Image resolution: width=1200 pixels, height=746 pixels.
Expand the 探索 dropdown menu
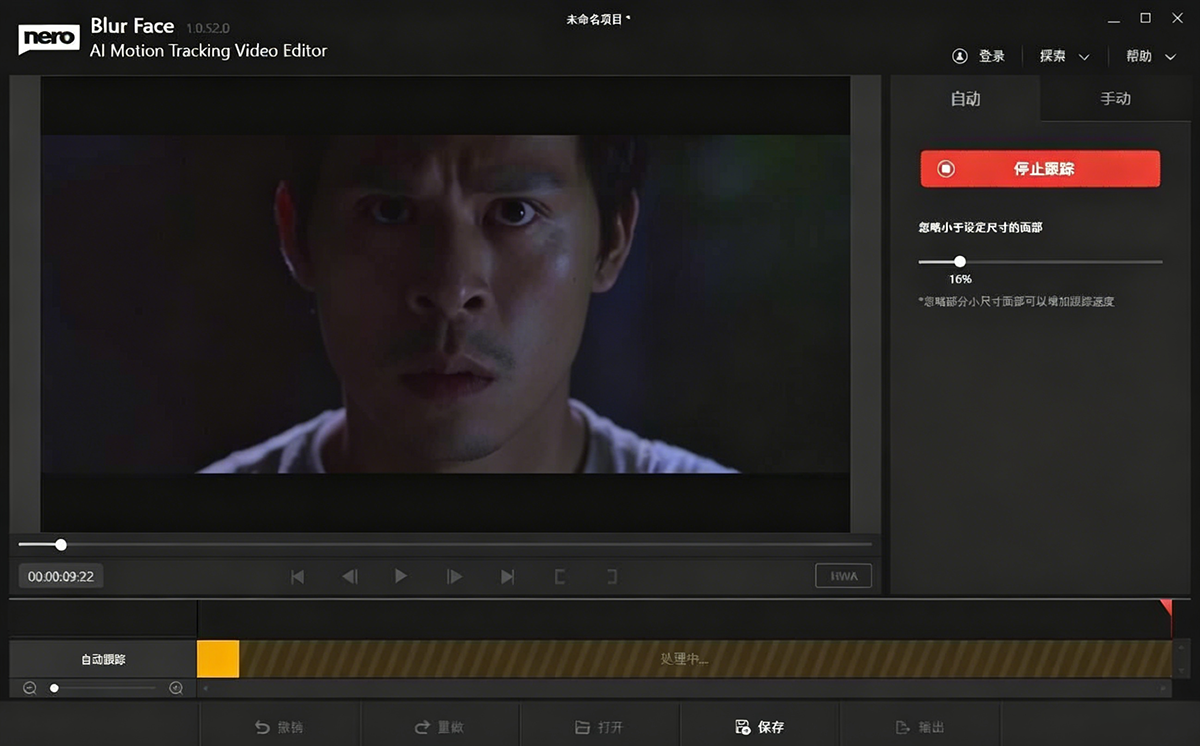[1064, 56]
